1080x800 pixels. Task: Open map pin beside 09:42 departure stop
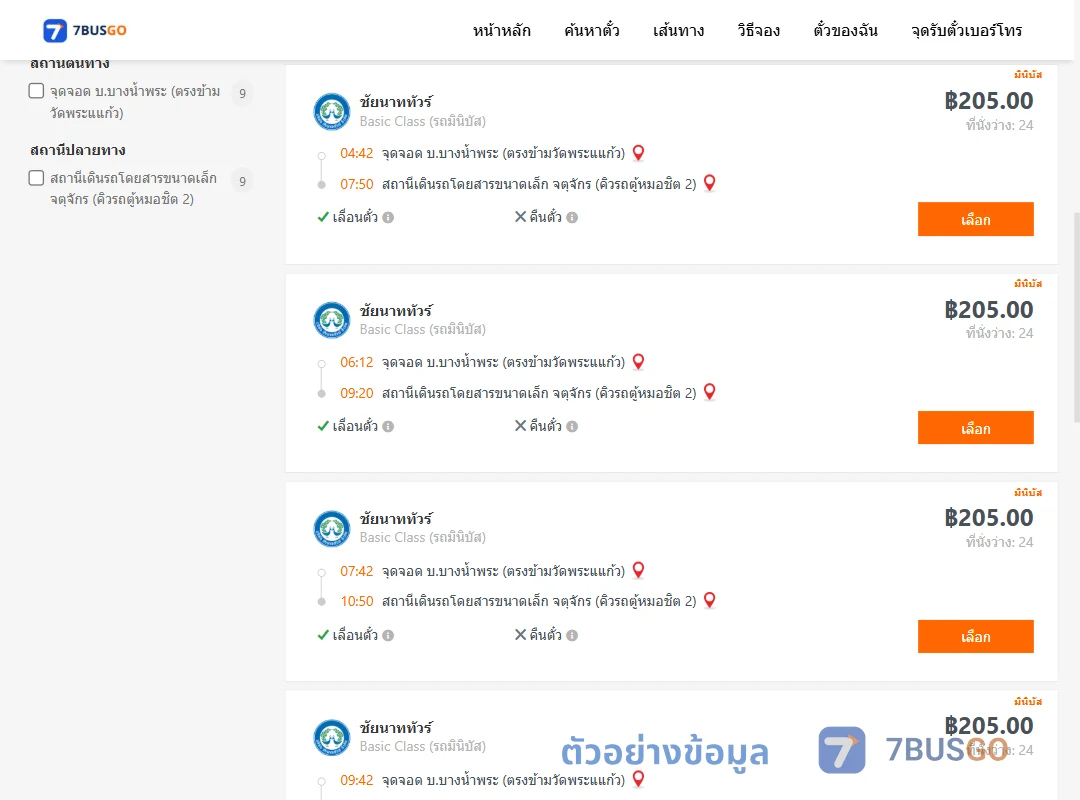click(638, 779)
